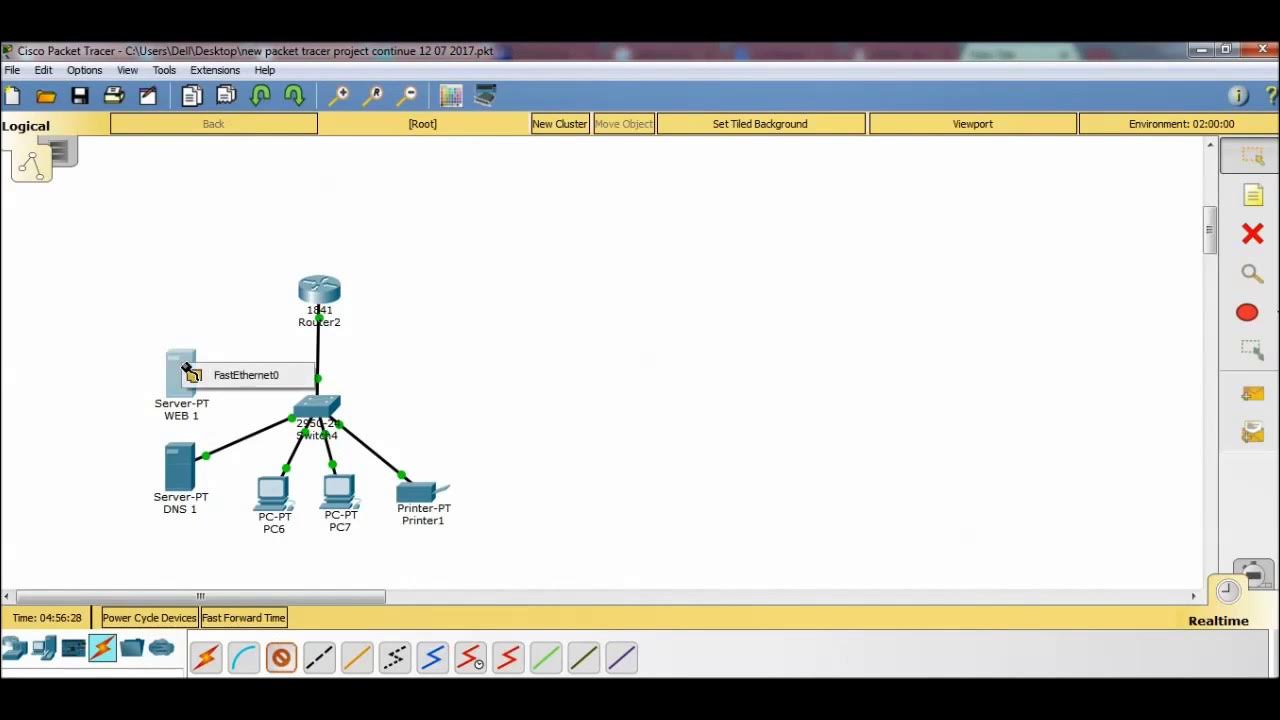1280x720 pixels.
Task: Undo the last action with green arrow
Action: coord(260,96)
